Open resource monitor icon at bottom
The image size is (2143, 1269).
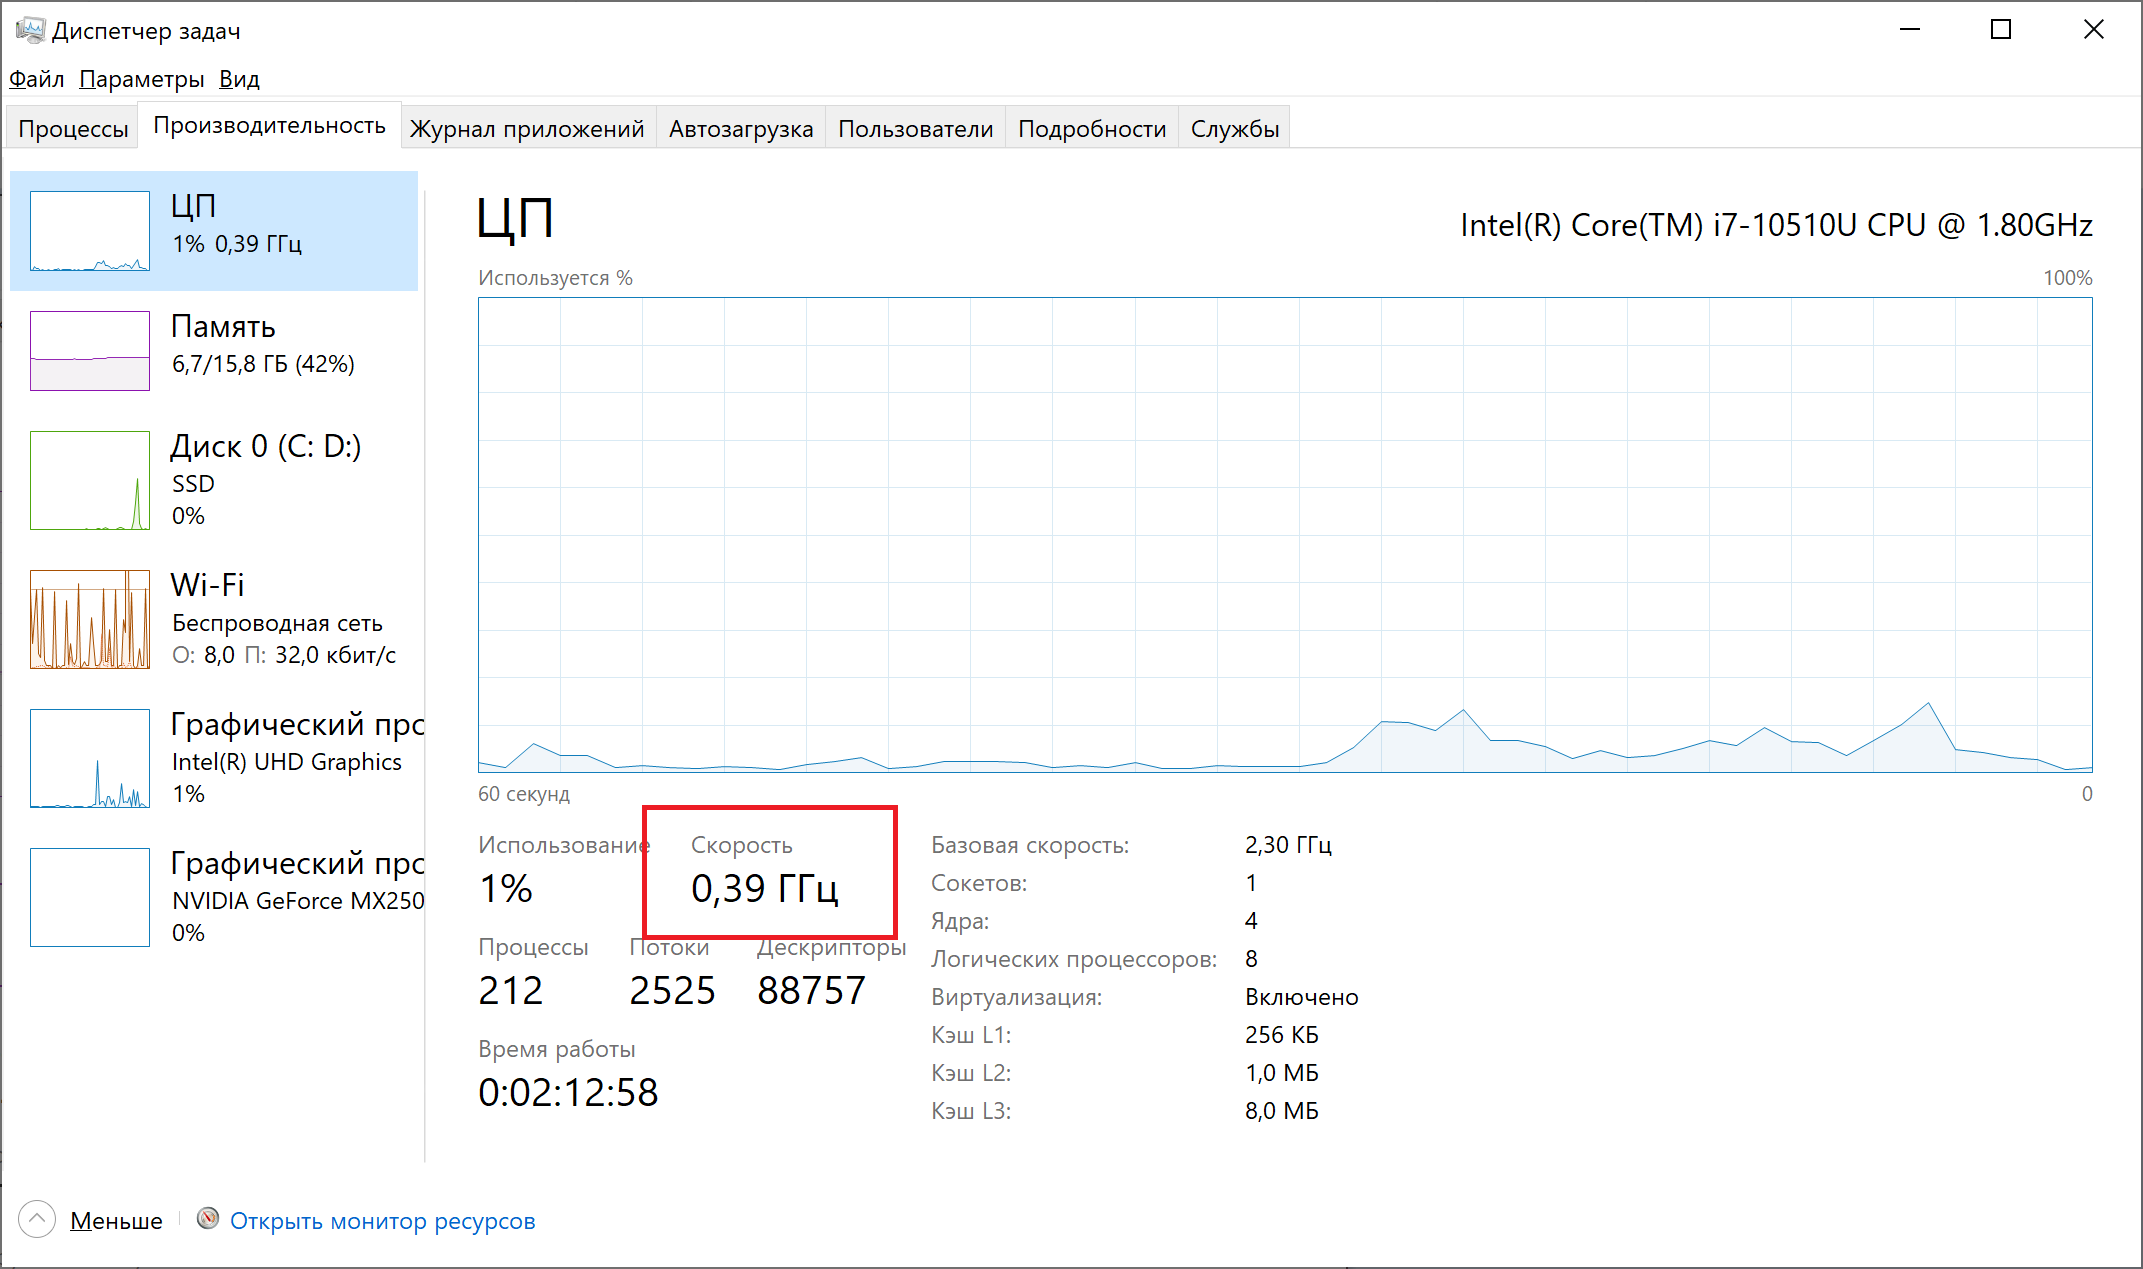click(x=208, y=1218)
